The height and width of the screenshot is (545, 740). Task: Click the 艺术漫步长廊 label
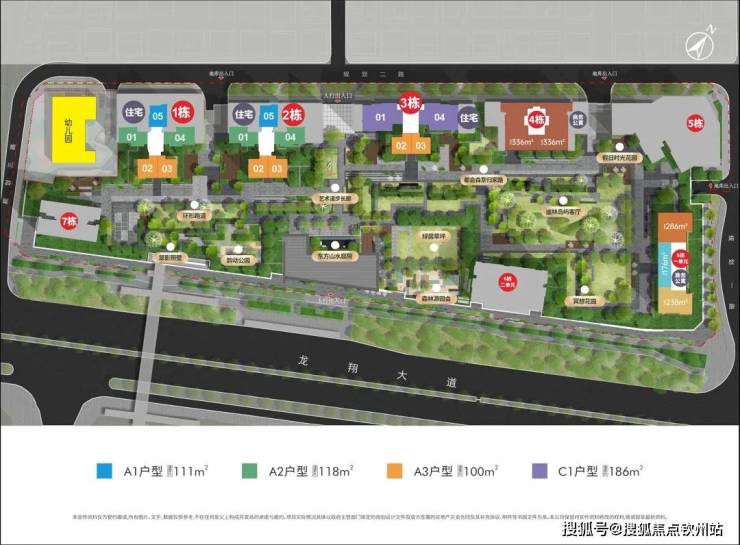pos(335,199)
